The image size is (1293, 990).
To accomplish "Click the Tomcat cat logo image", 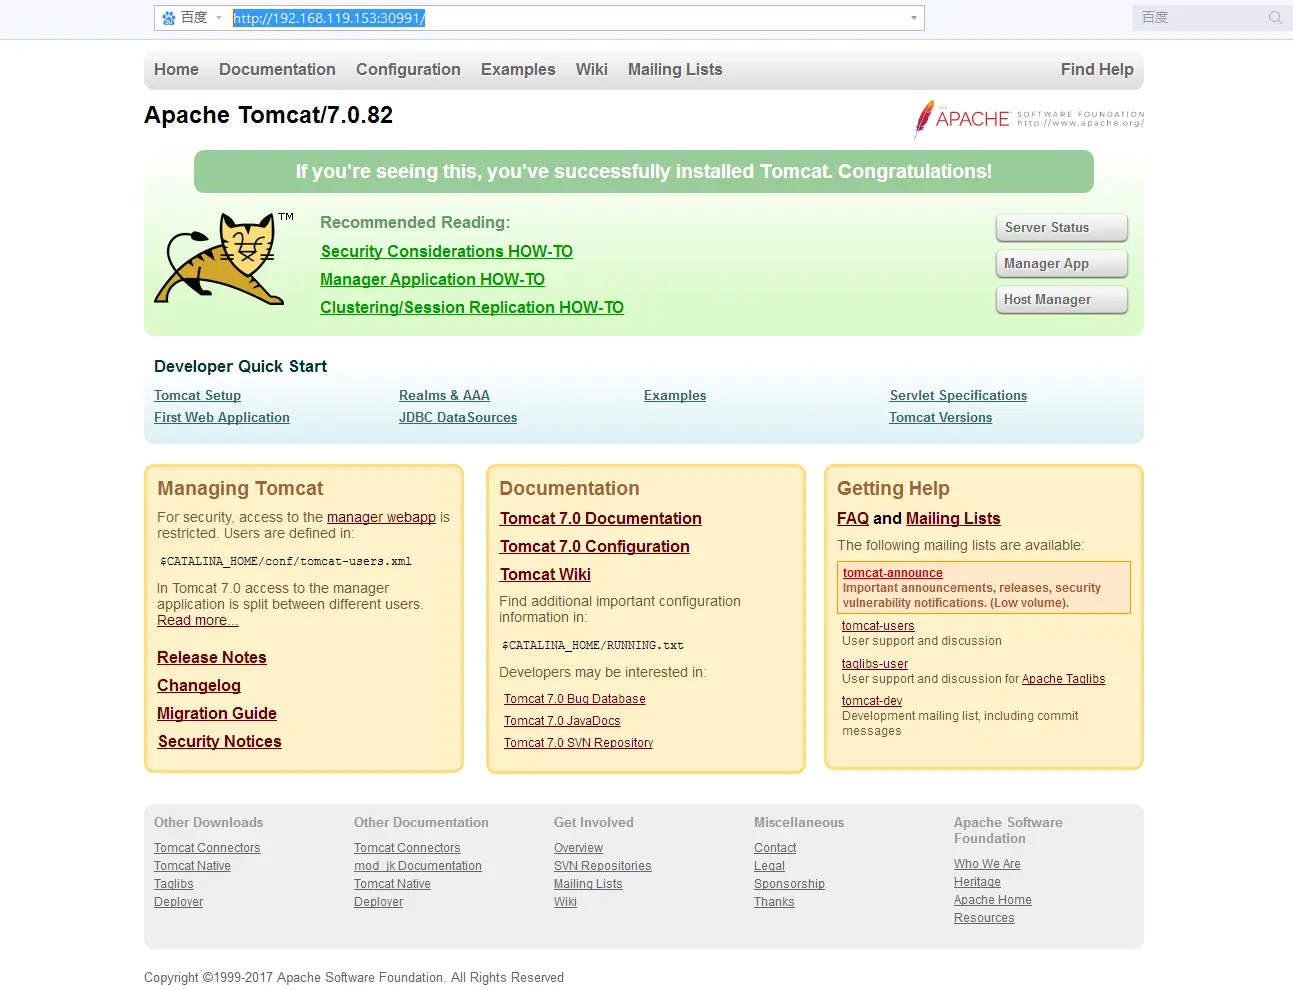I will pos(224,258).
